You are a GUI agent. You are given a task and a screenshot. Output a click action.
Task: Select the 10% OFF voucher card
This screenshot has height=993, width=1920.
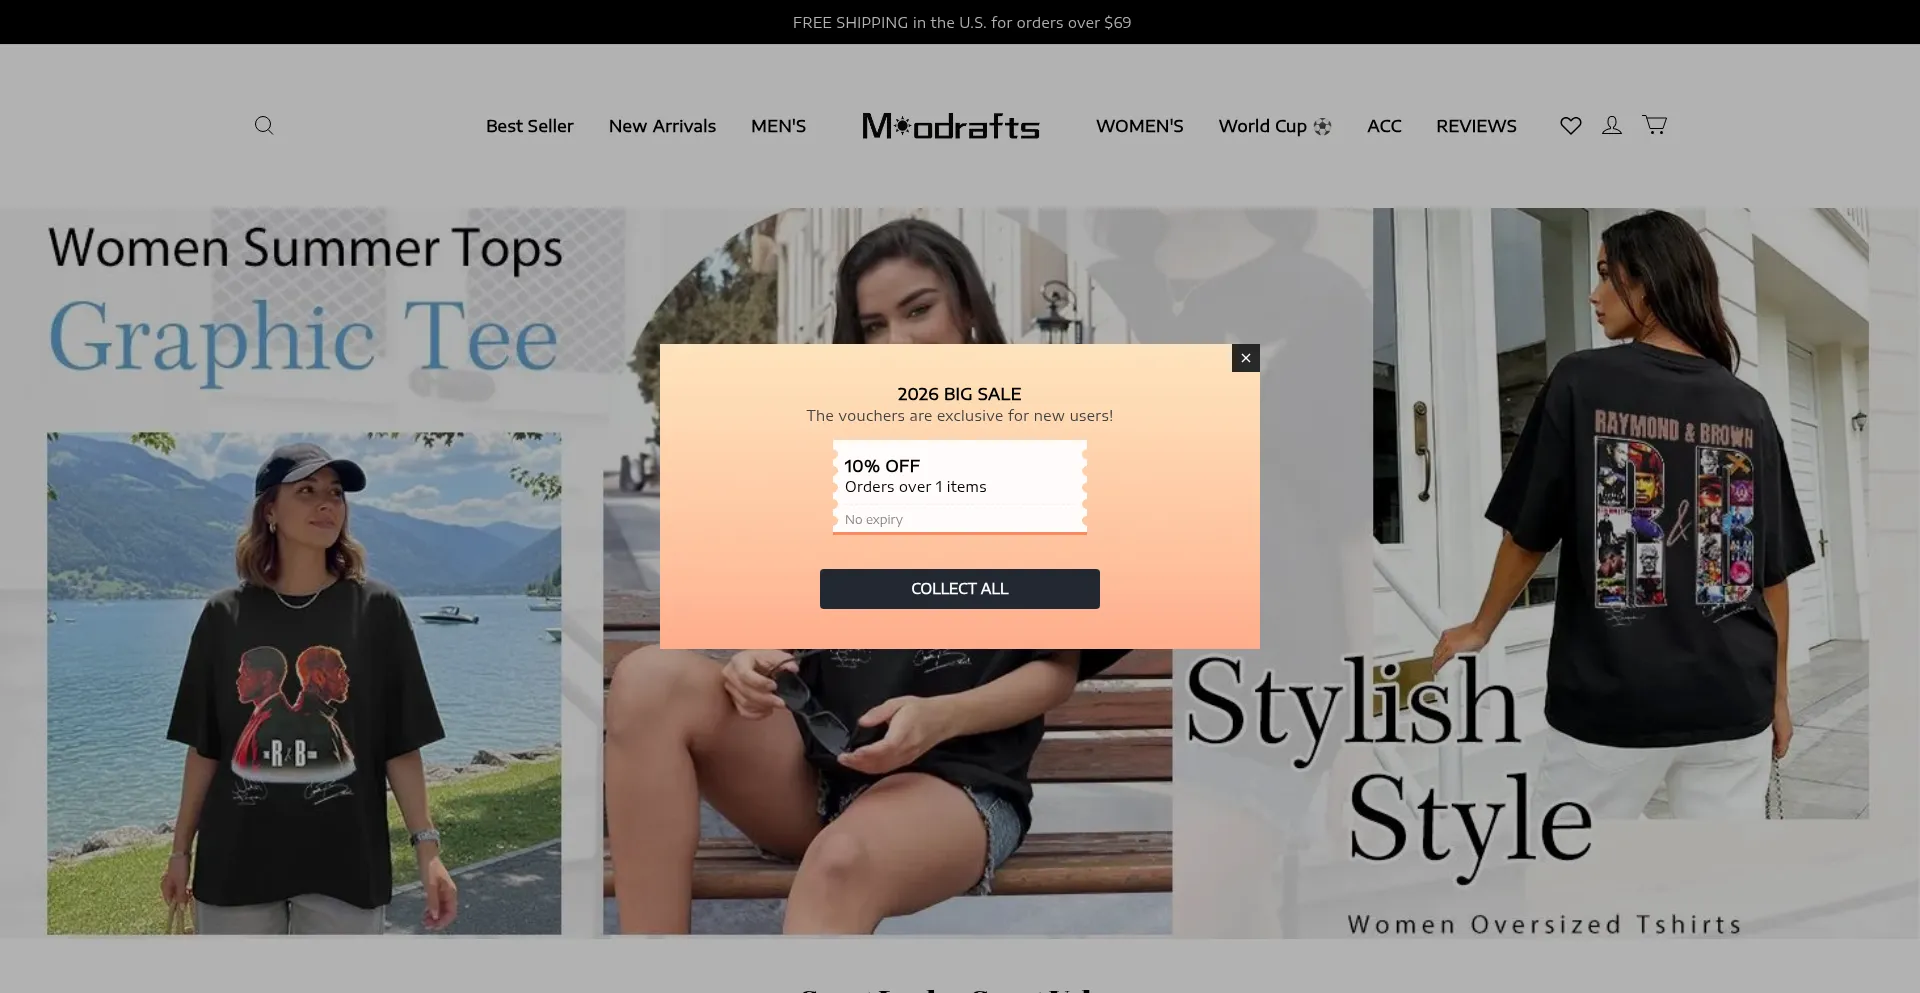[960, 487]
